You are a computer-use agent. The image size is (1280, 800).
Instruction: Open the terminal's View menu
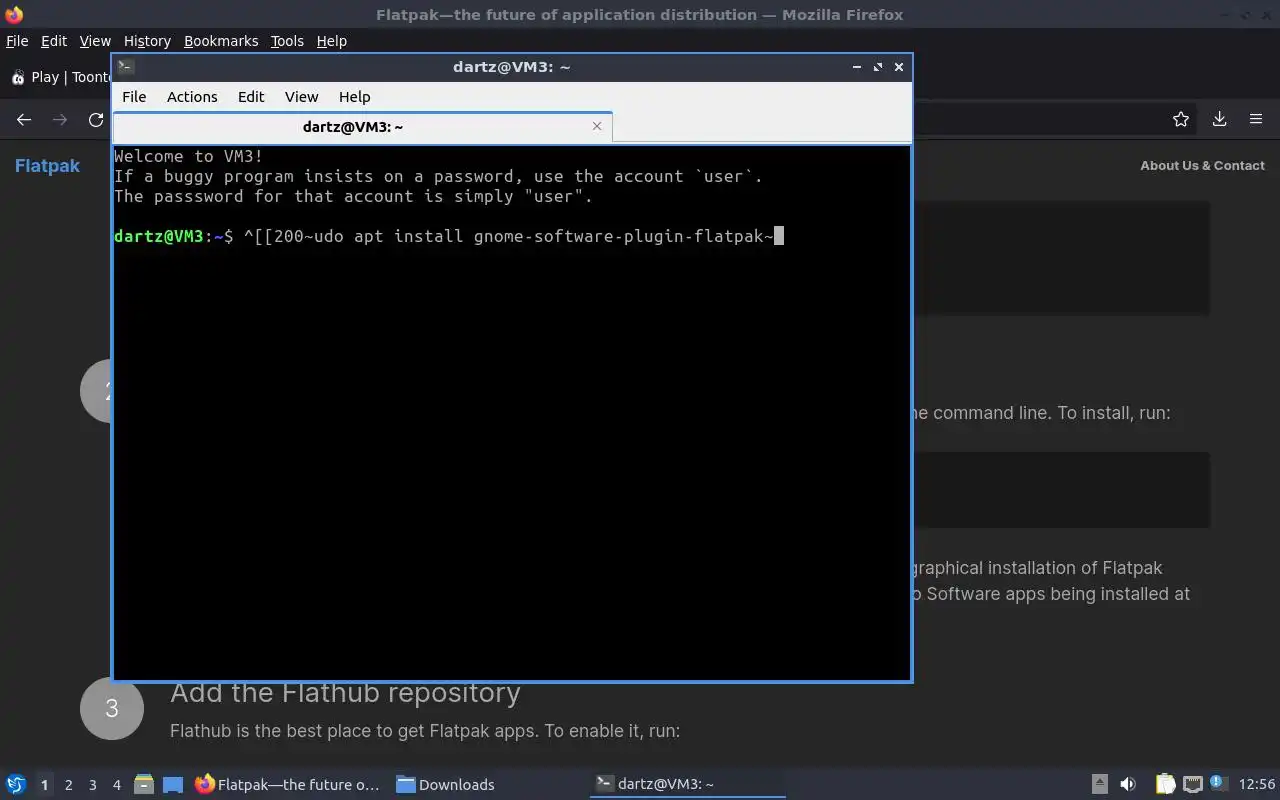301,97
